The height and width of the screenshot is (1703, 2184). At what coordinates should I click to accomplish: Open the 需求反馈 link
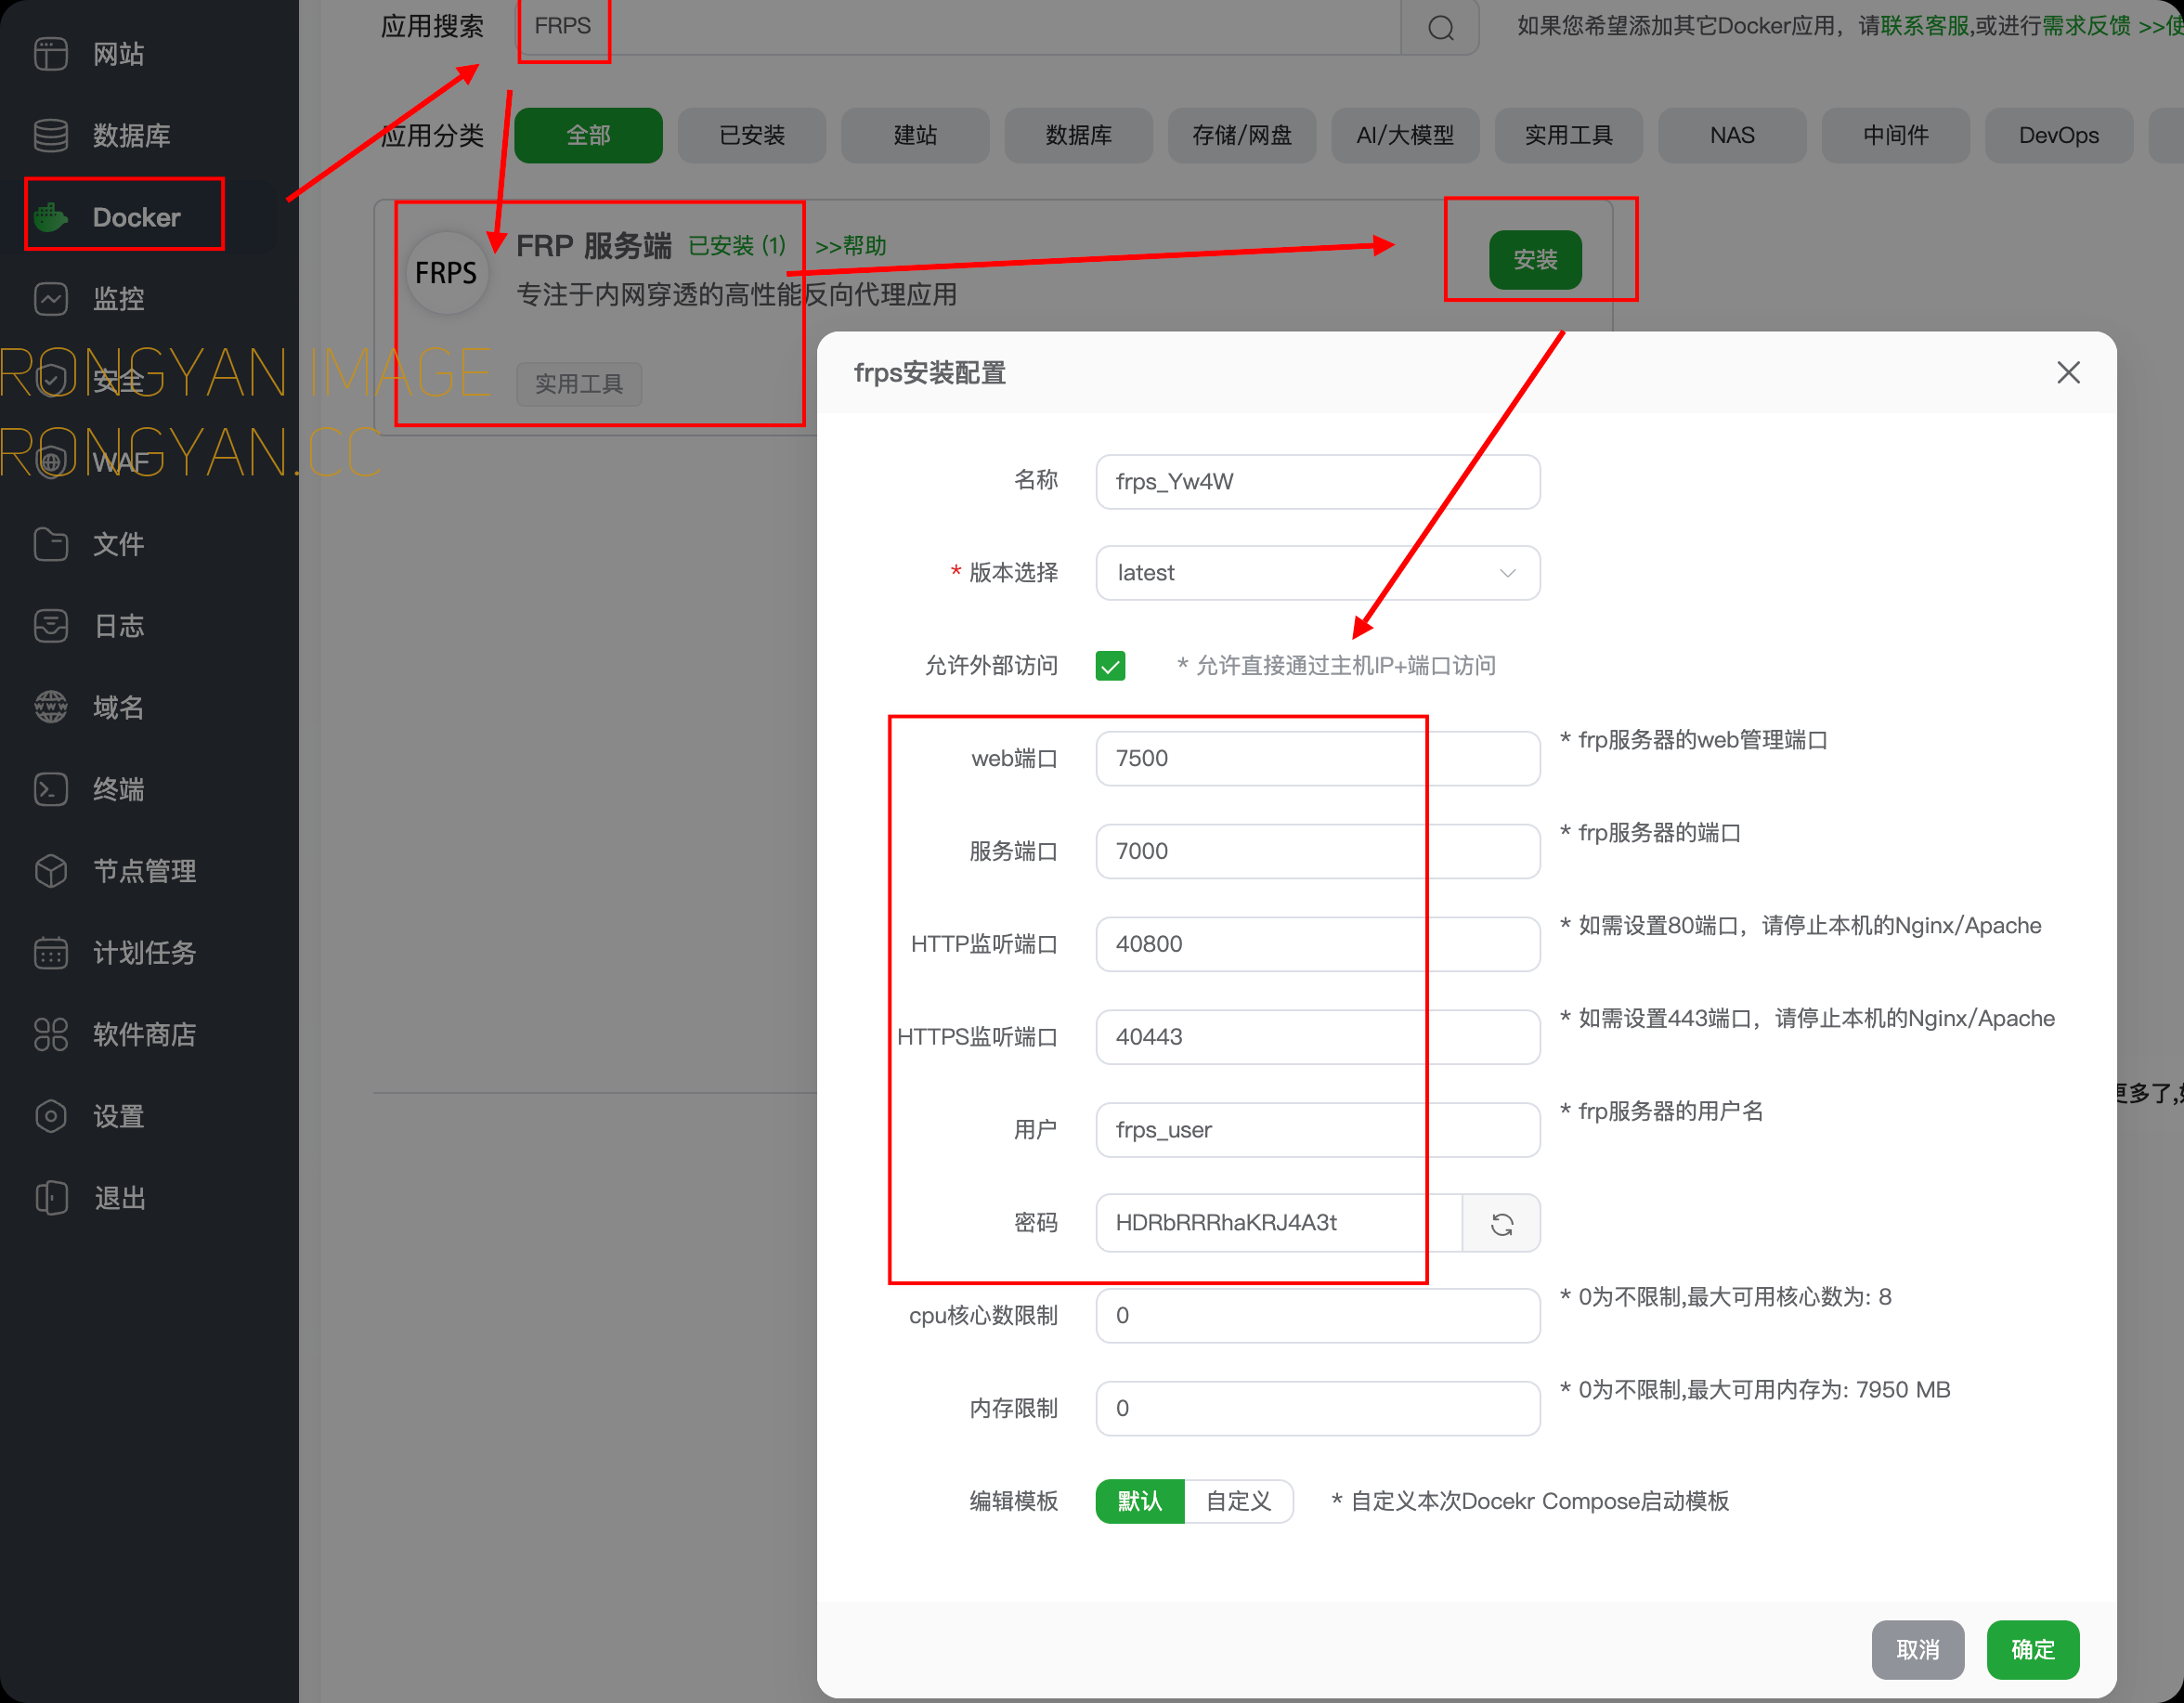[2087, 26]
